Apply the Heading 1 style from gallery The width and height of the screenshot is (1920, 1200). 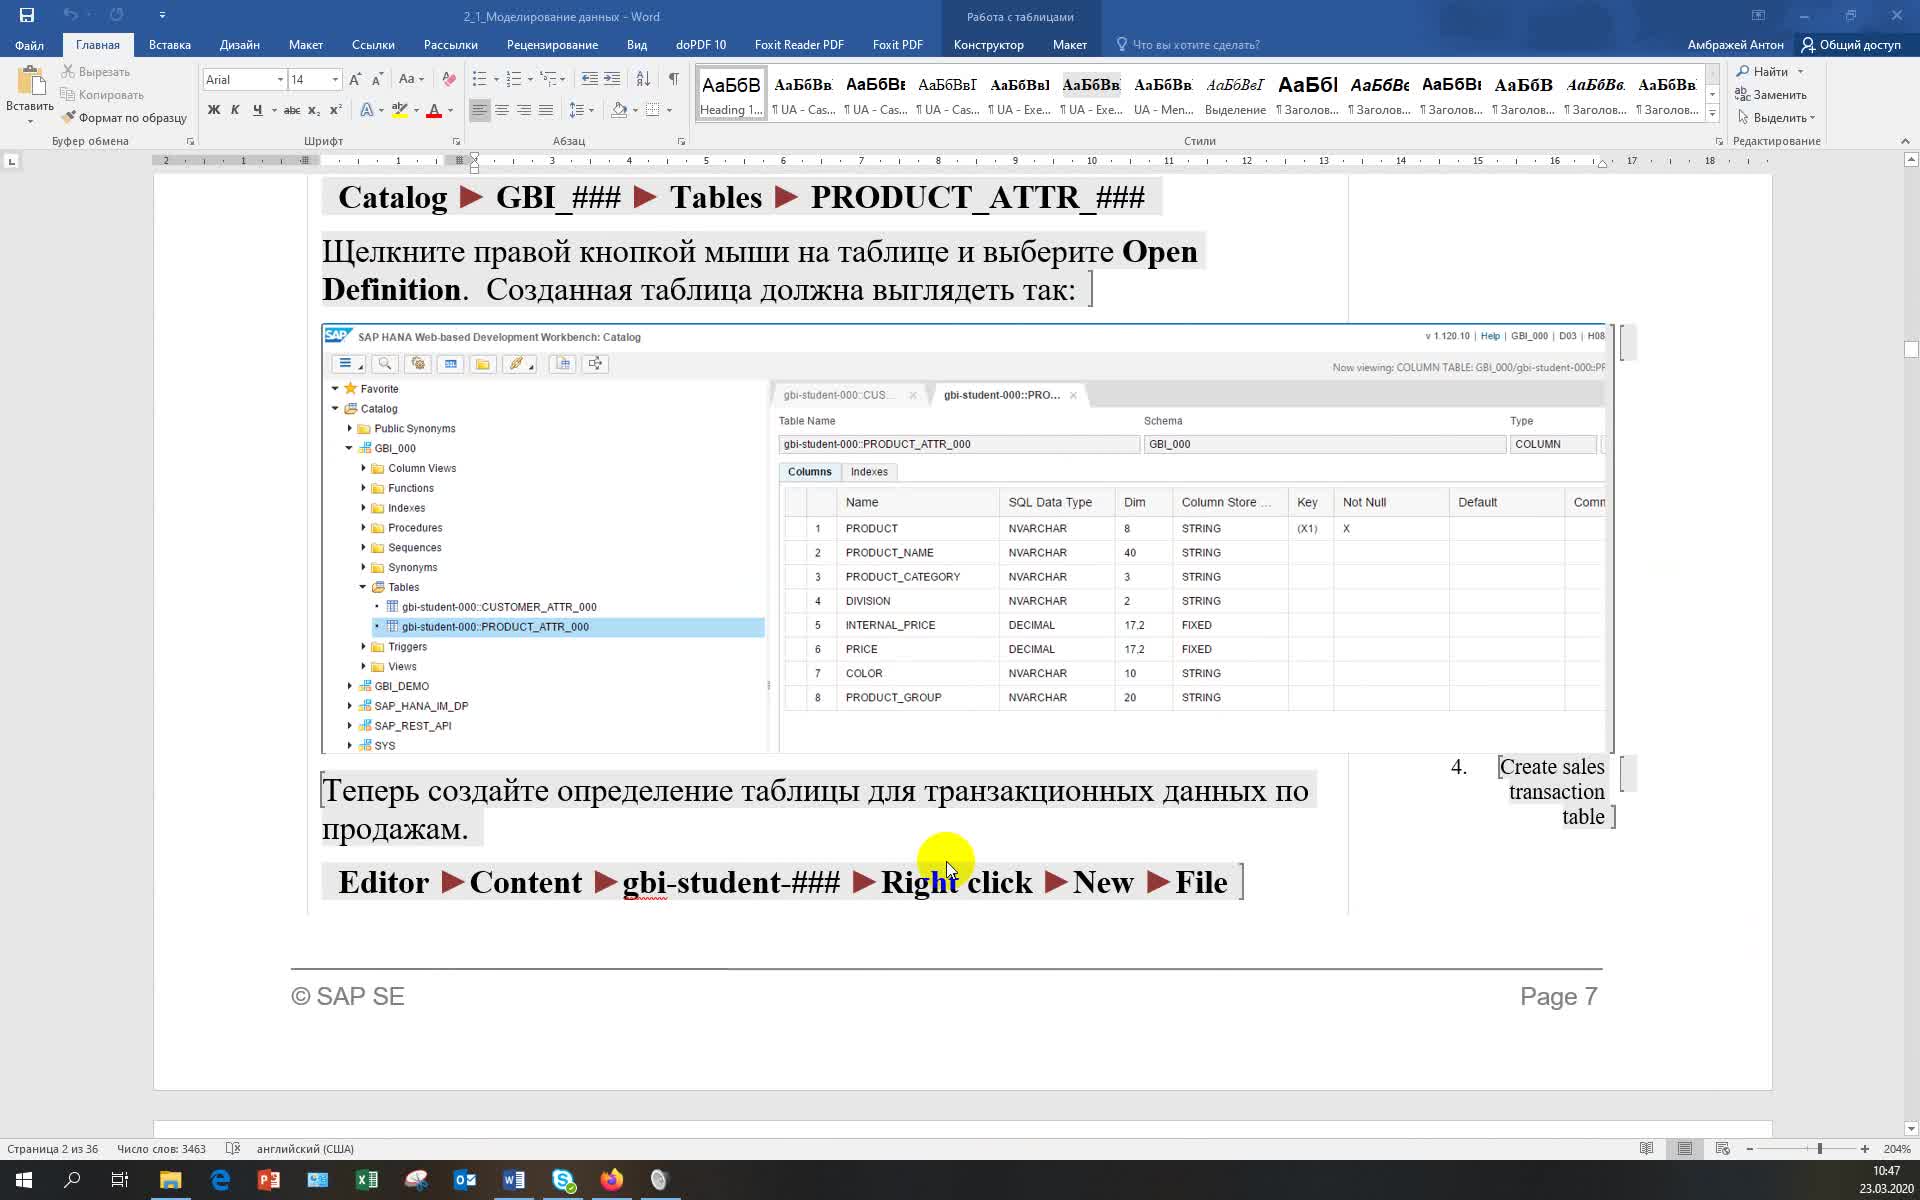coord(731,94)
